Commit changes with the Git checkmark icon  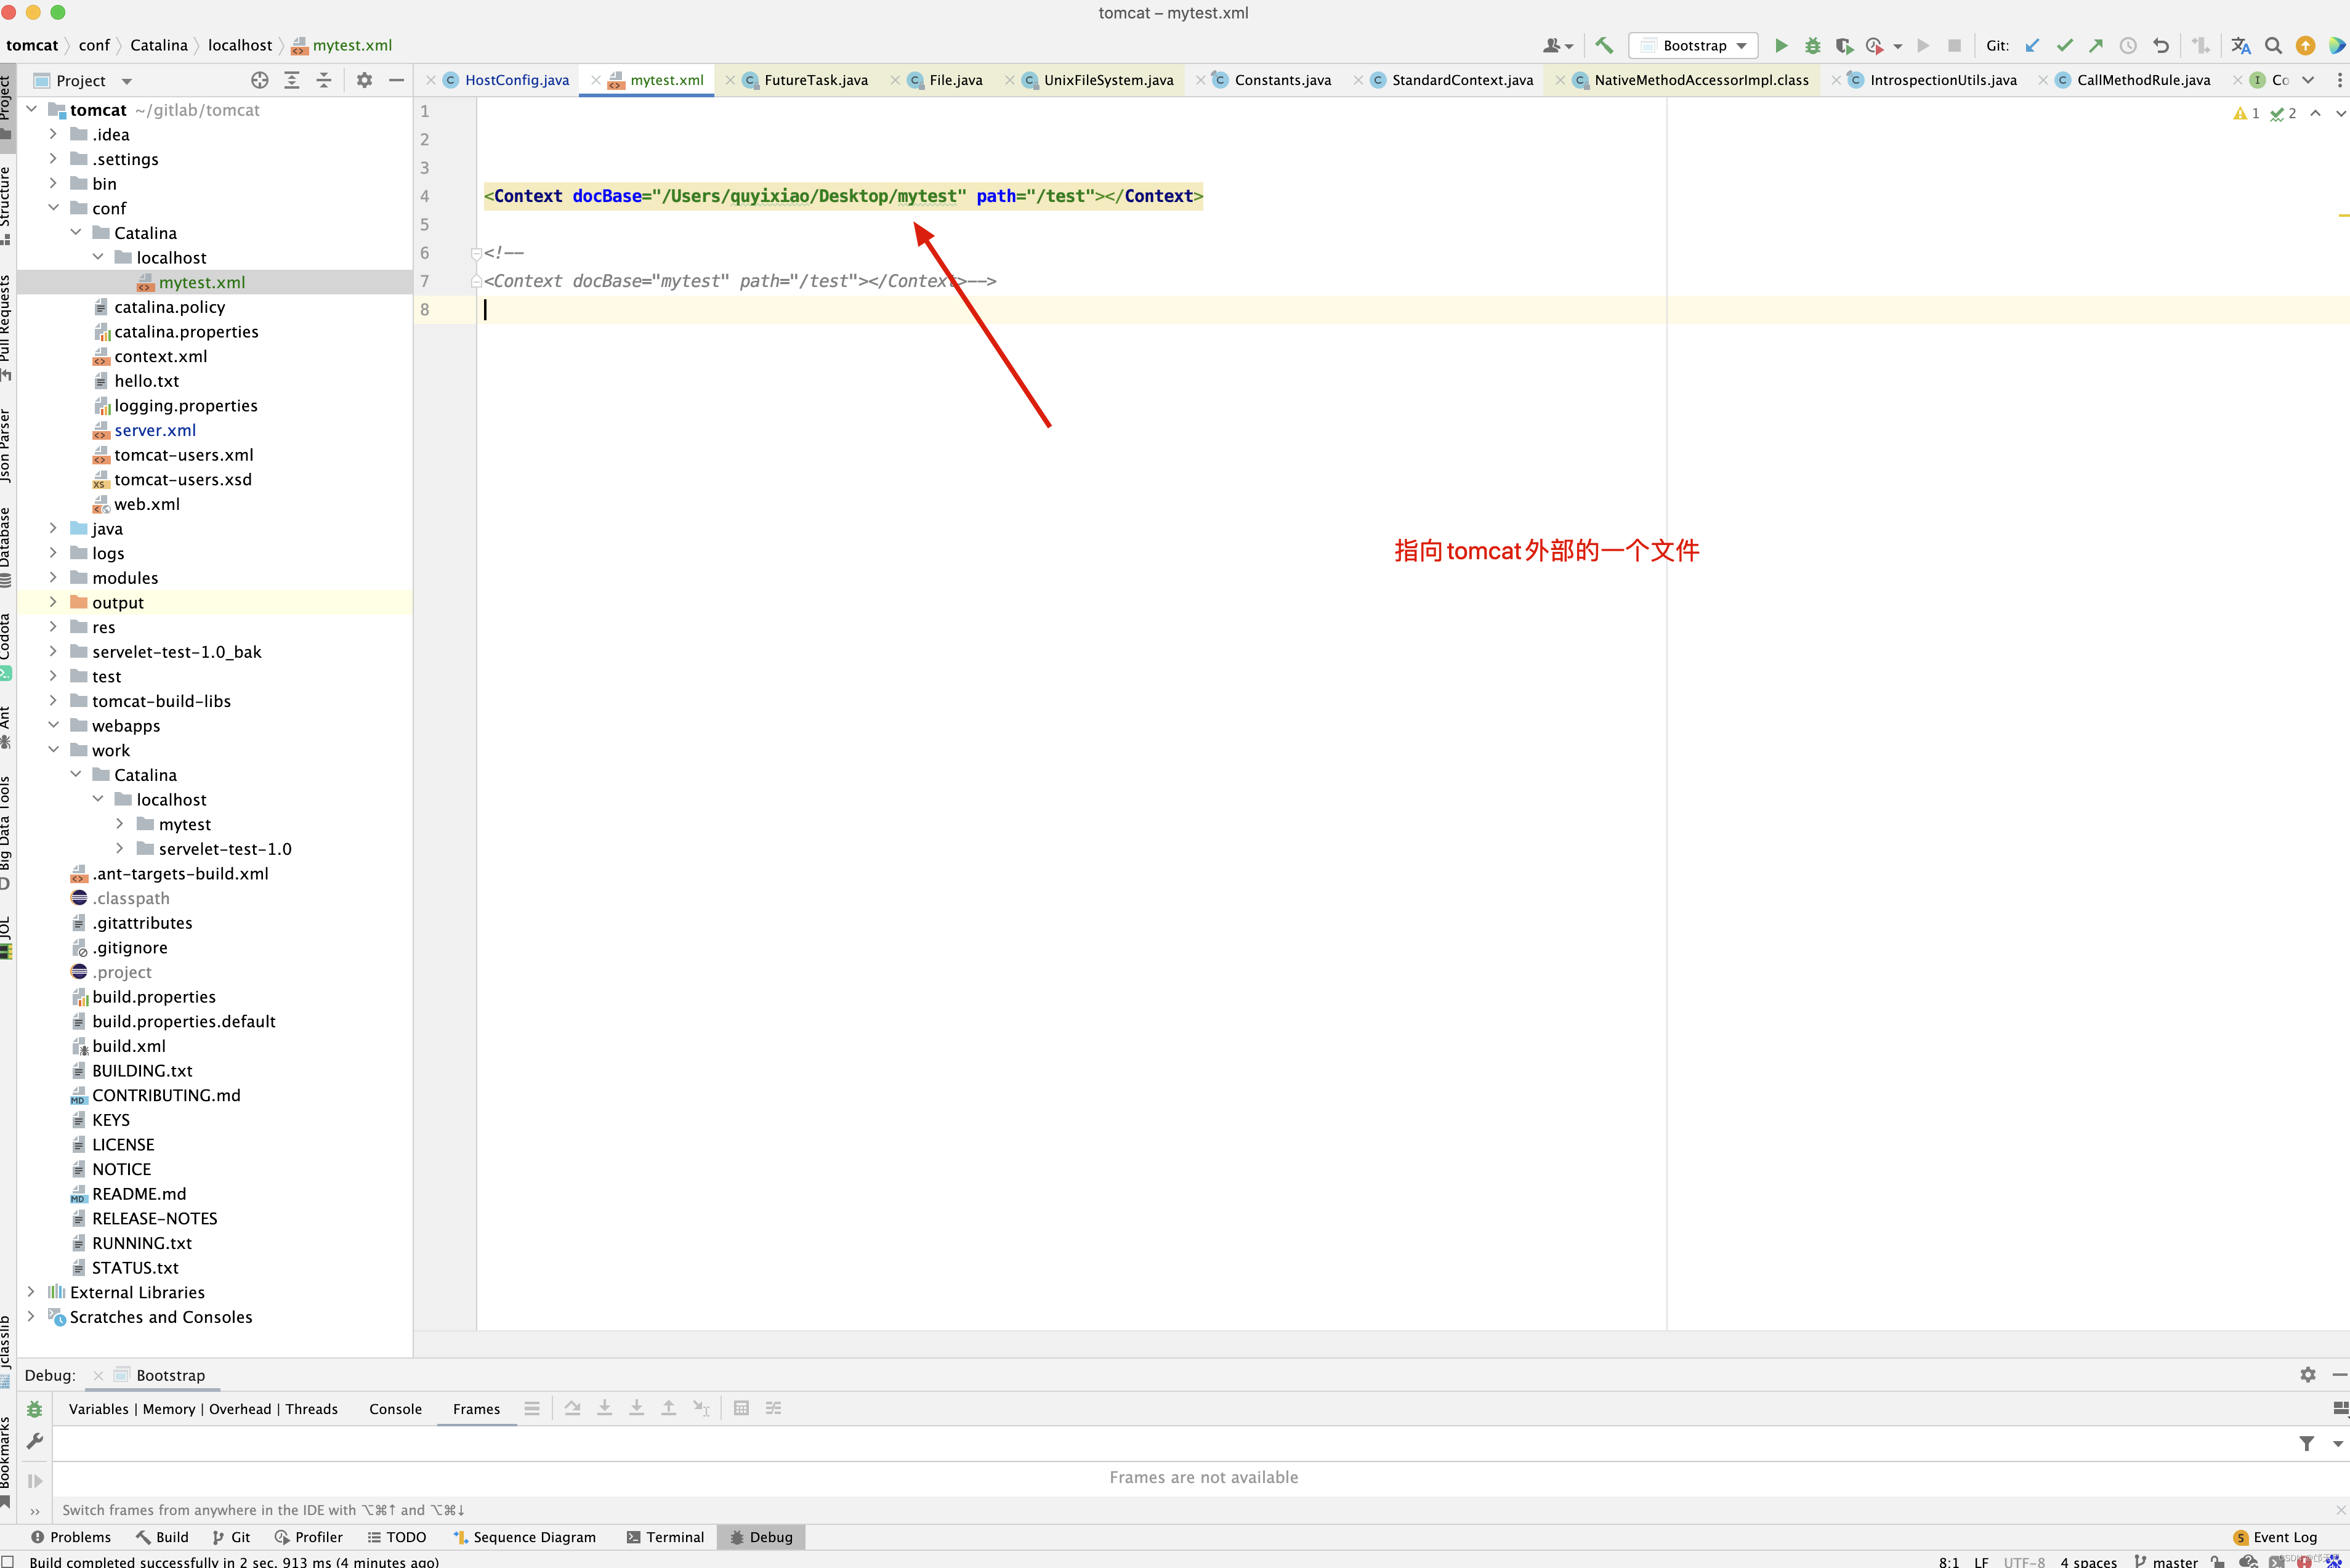pos(2064,46)
